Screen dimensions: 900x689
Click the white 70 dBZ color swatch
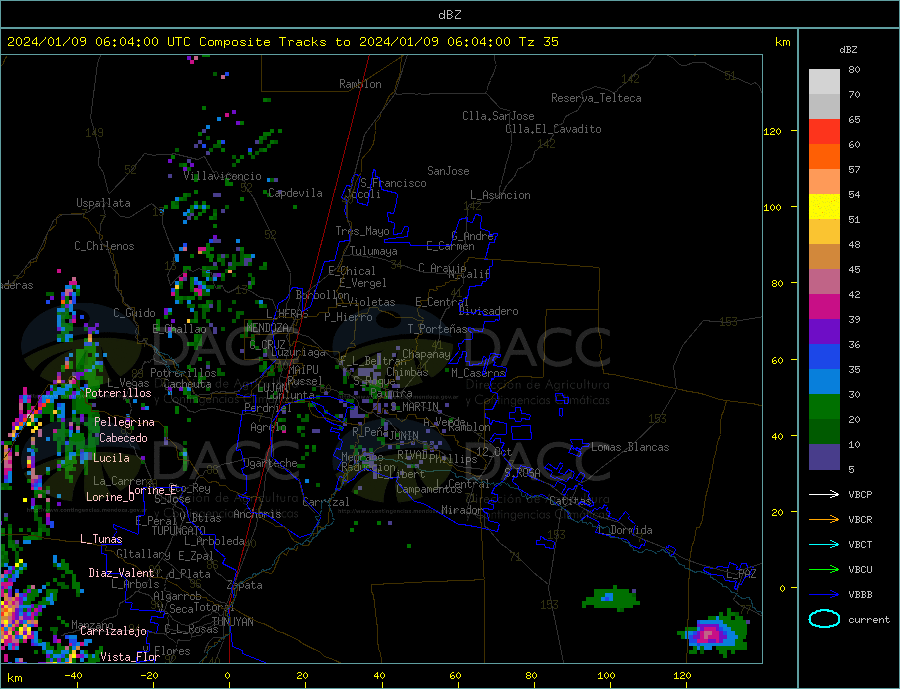[824, 82]
